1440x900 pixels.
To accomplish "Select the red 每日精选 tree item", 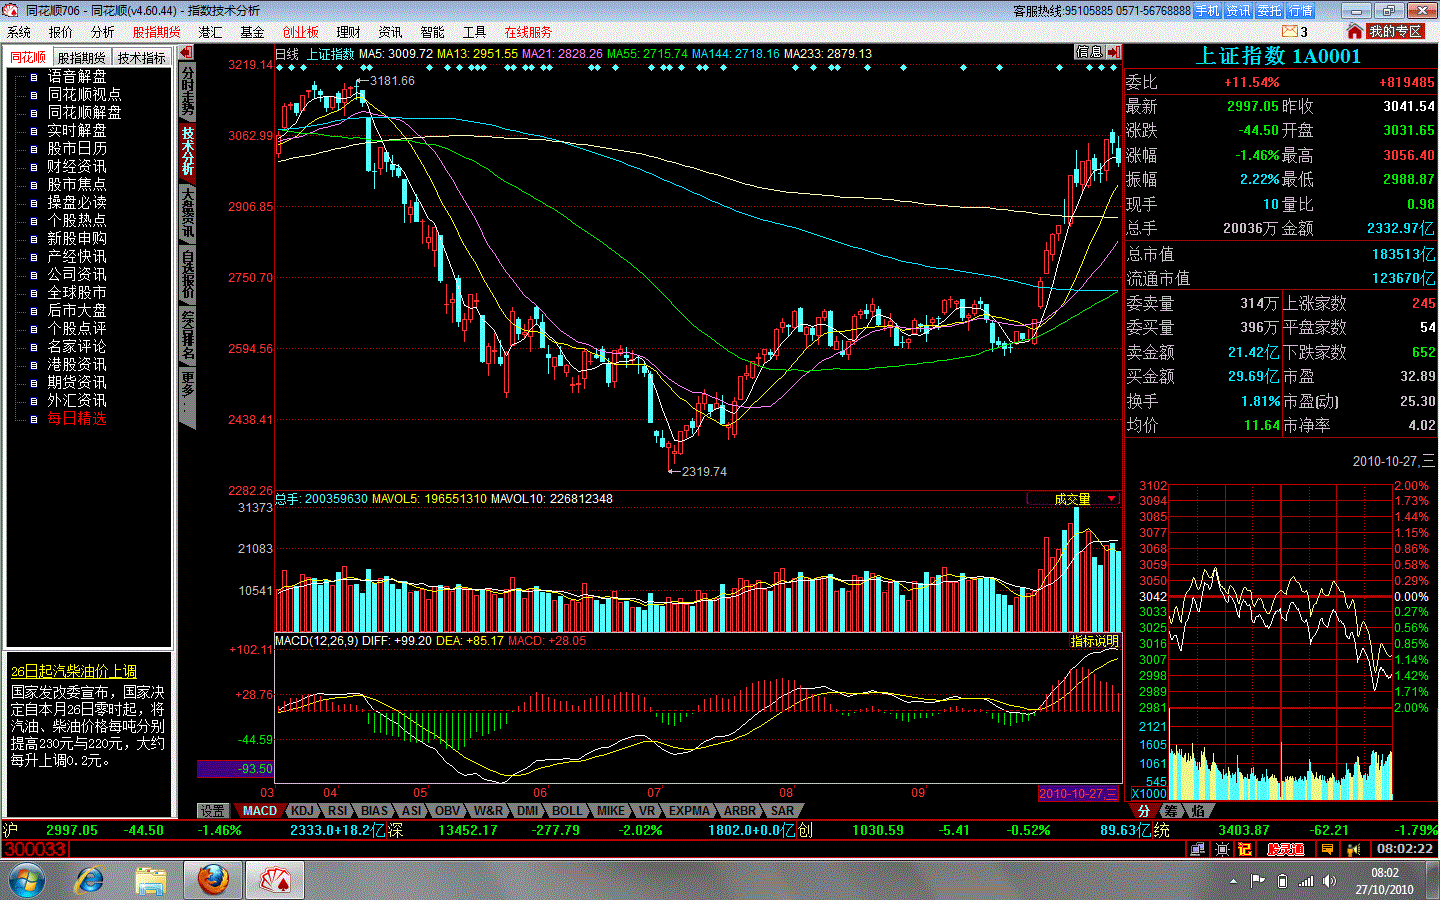I will [x=76, y=418].
